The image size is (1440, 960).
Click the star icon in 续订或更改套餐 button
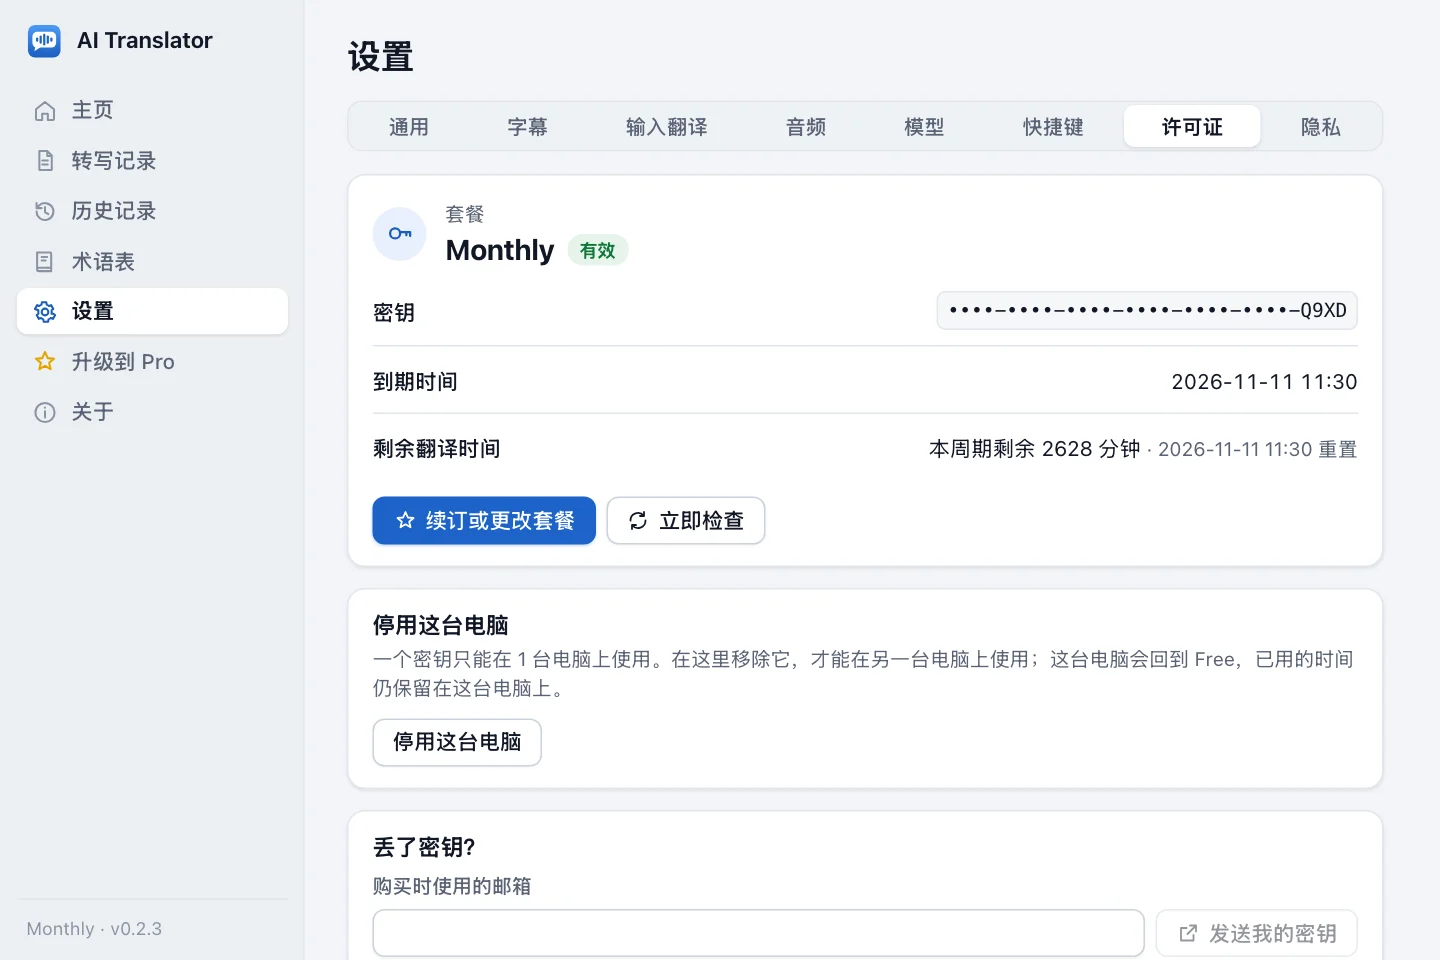tap(405, 520)
